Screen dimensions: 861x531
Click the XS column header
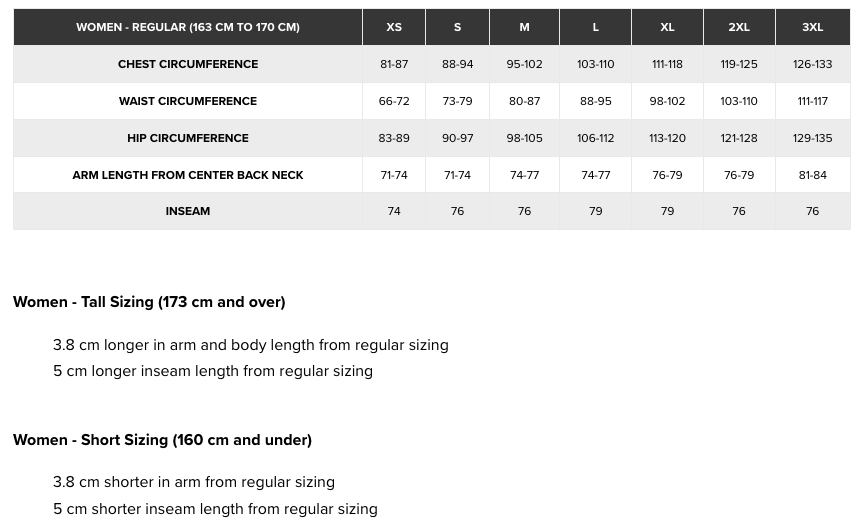[394, 27]
